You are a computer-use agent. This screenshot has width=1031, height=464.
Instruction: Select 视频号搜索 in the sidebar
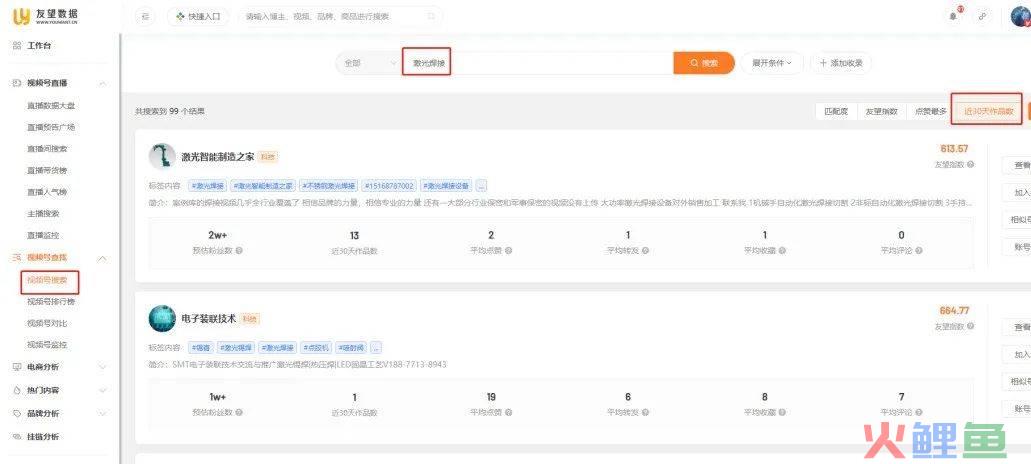point(49,281)
